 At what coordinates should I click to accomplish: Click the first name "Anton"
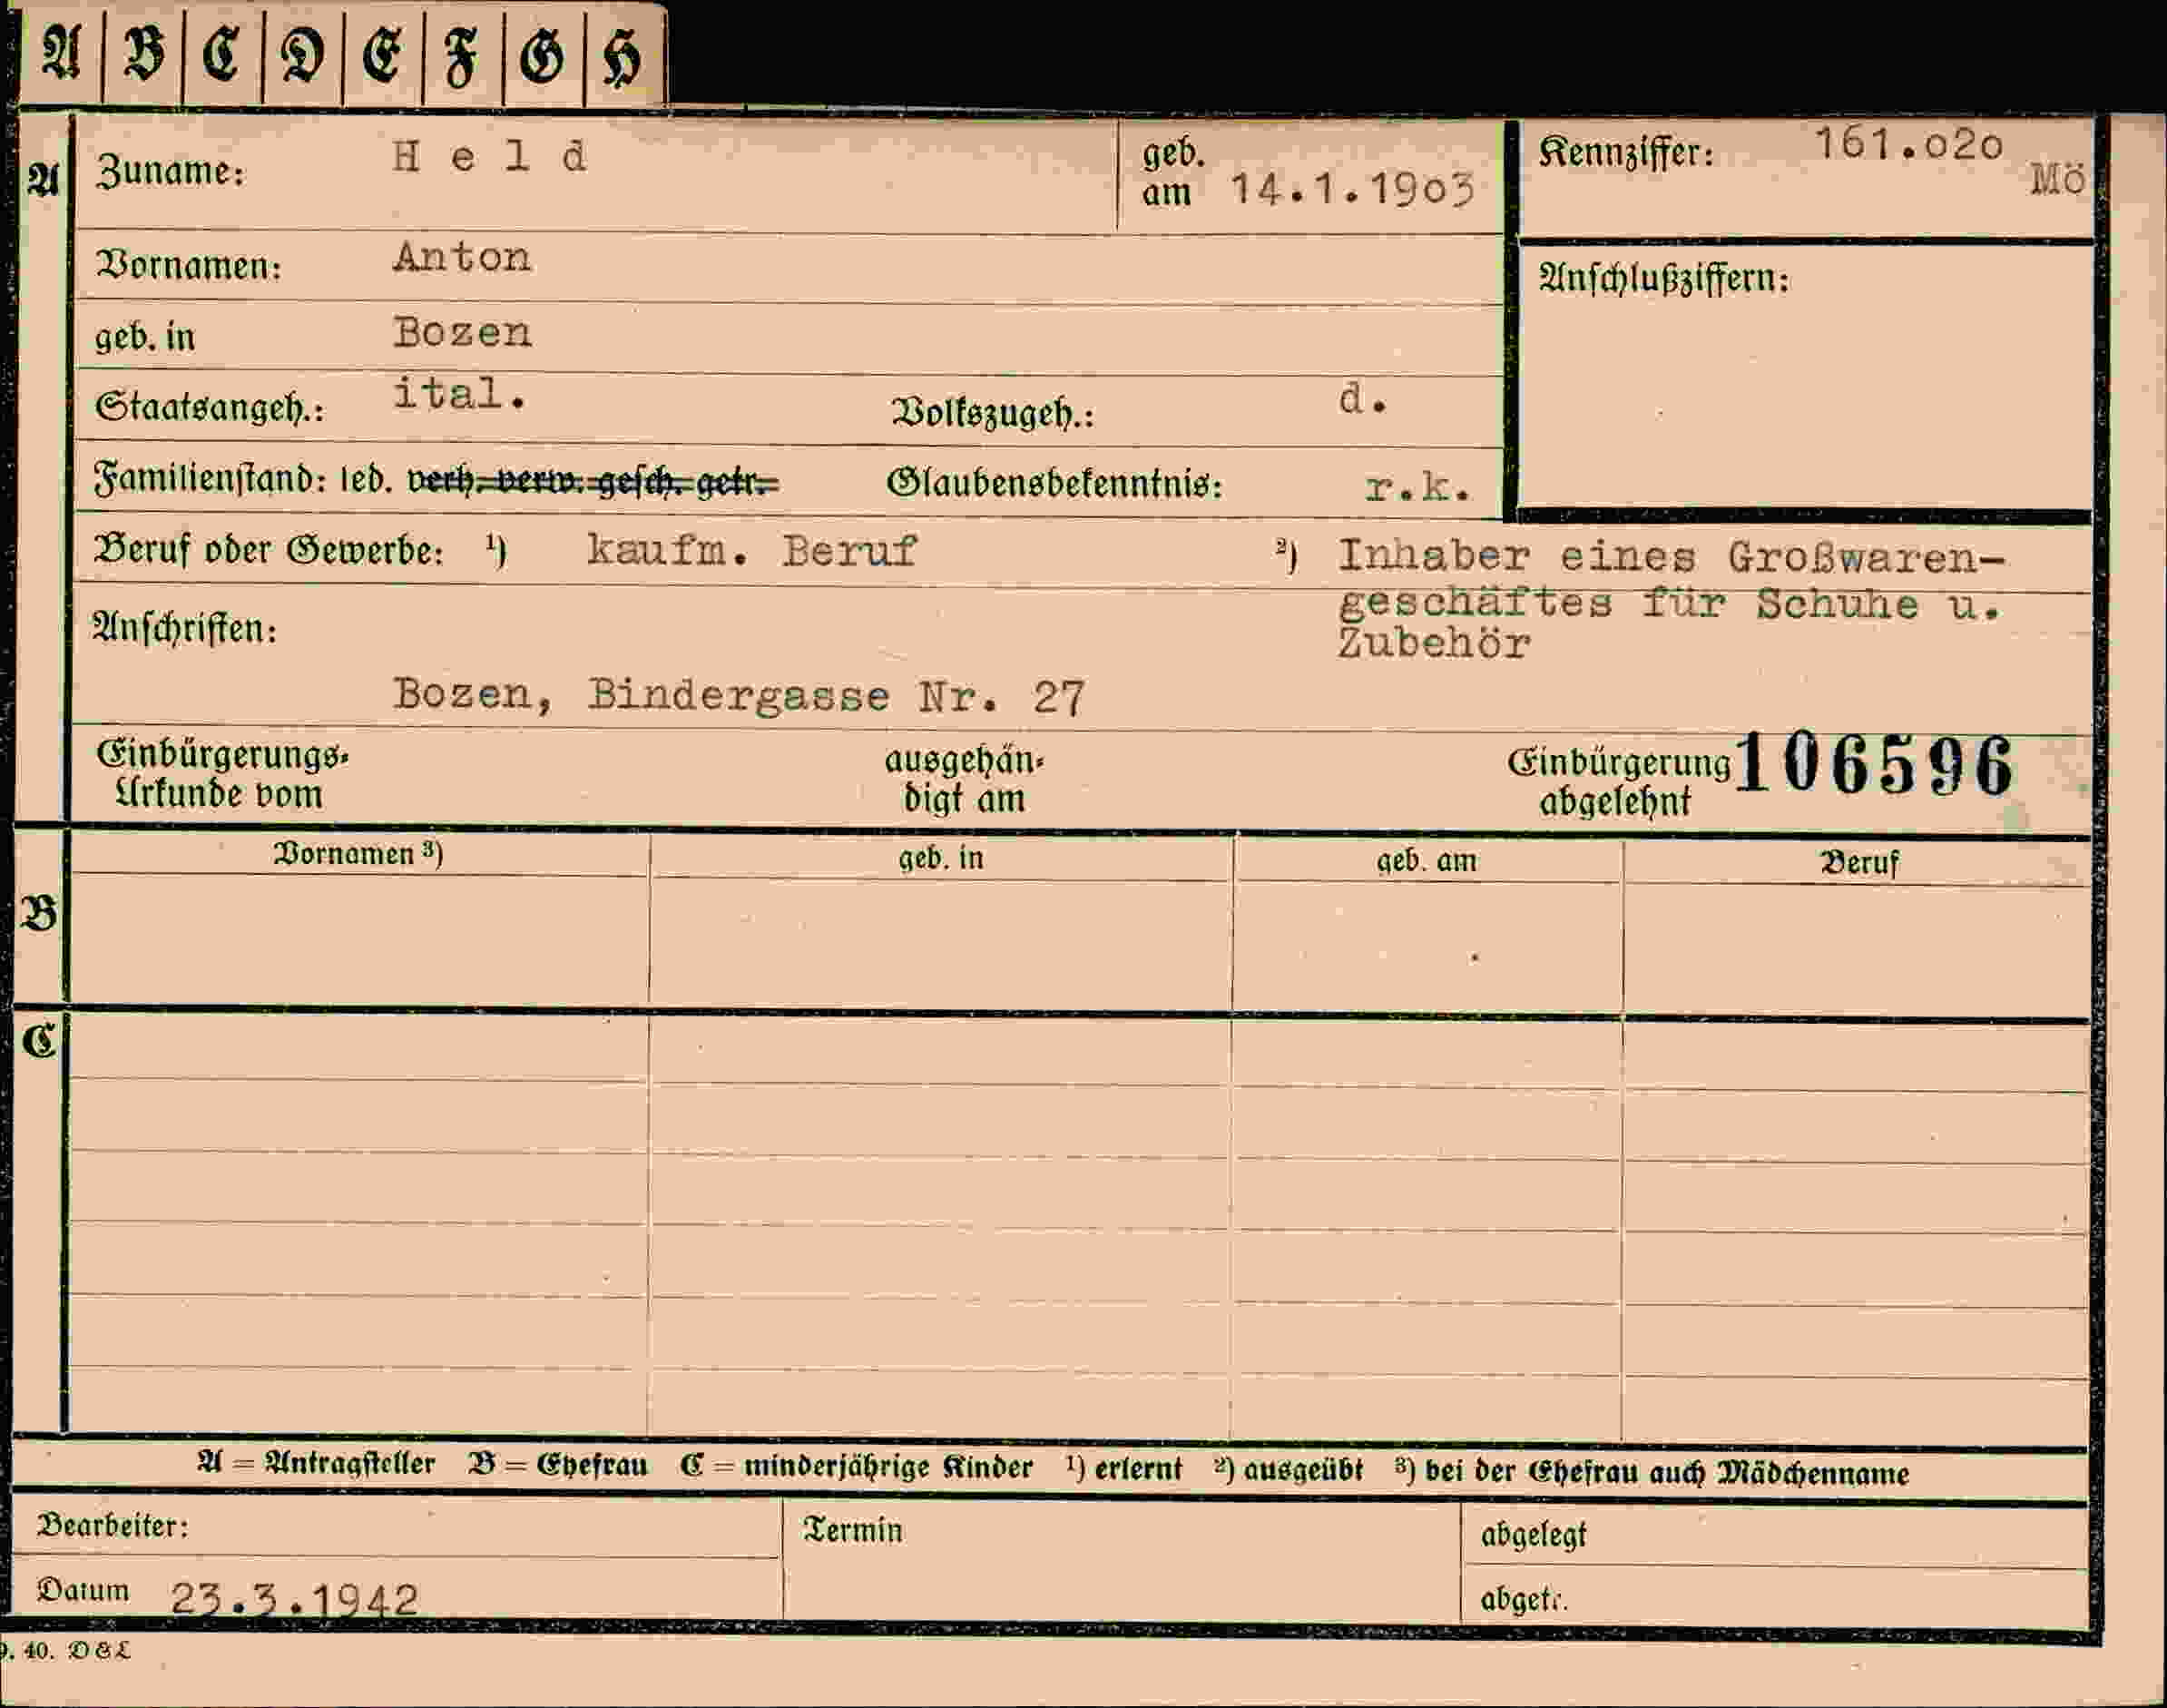point(462,257)
